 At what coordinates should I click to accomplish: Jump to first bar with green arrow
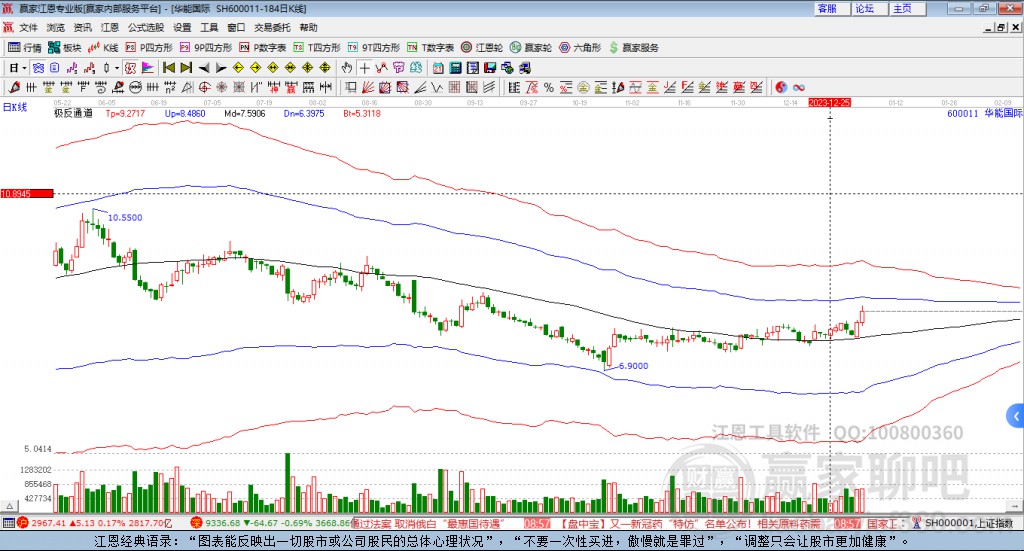tap(169, 68)
